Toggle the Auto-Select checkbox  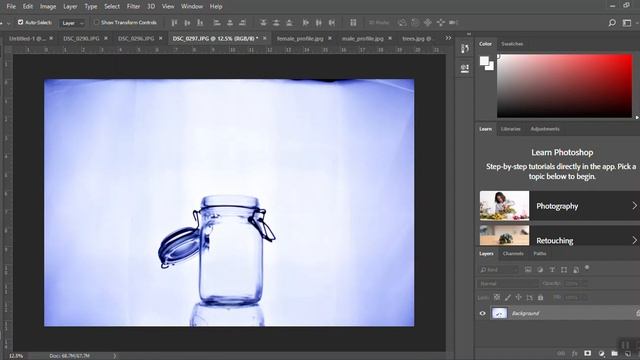point(20,22)
